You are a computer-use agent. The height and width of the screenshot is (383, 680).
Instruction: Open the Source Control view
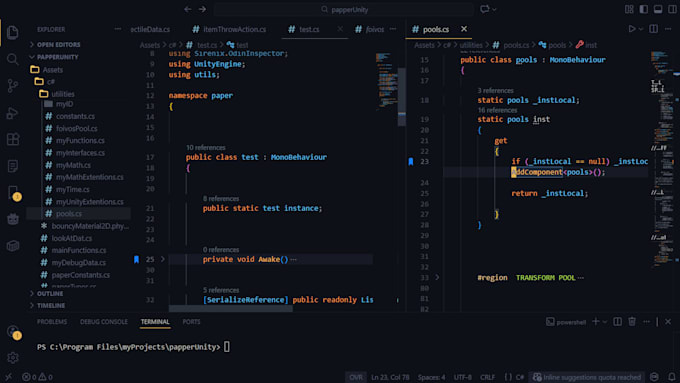point(13,86)
